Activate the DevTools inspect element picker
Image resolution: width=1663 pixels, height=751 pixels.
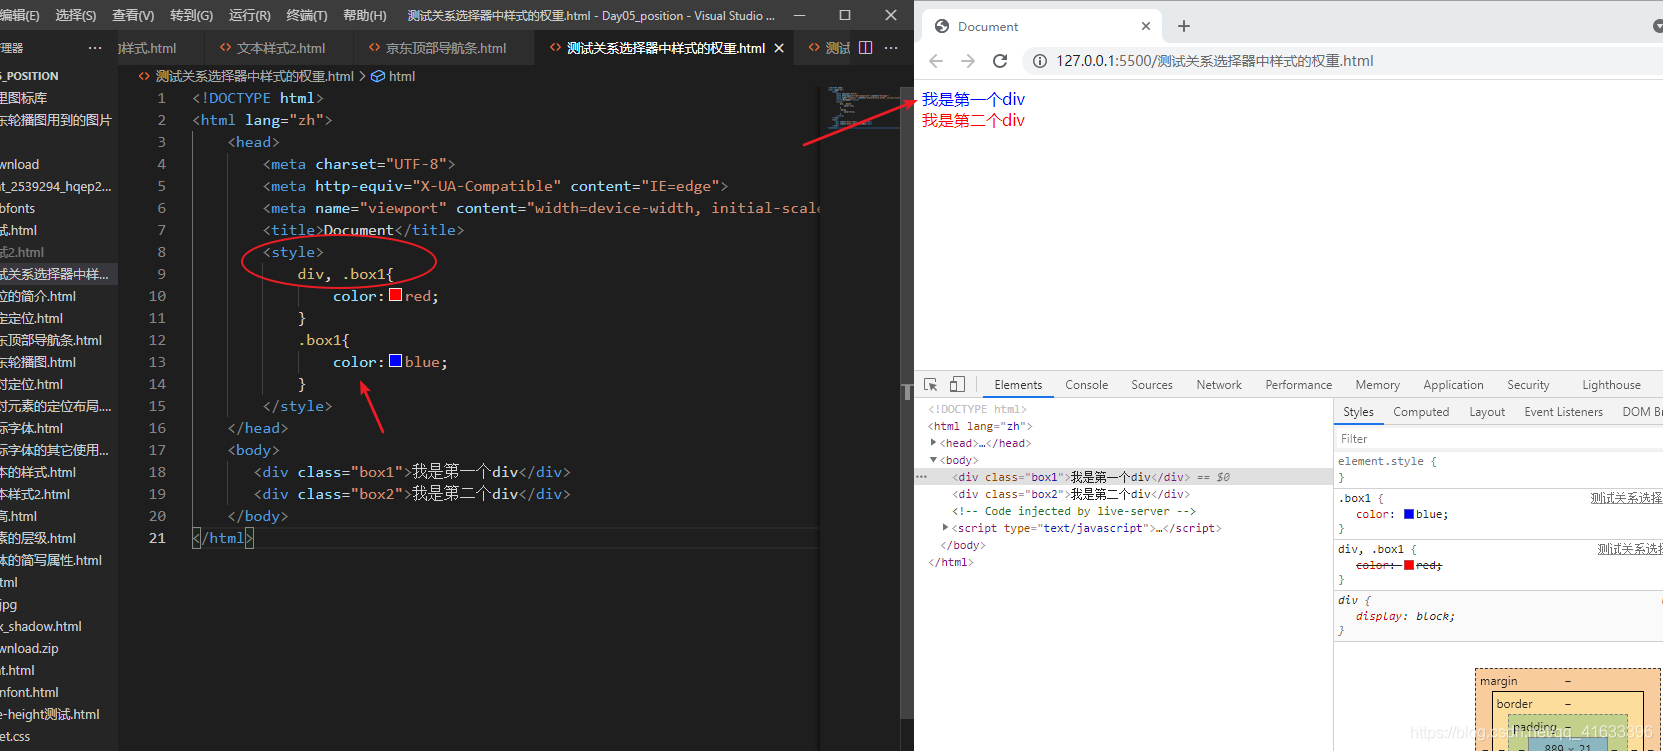(x=931, y=384)
